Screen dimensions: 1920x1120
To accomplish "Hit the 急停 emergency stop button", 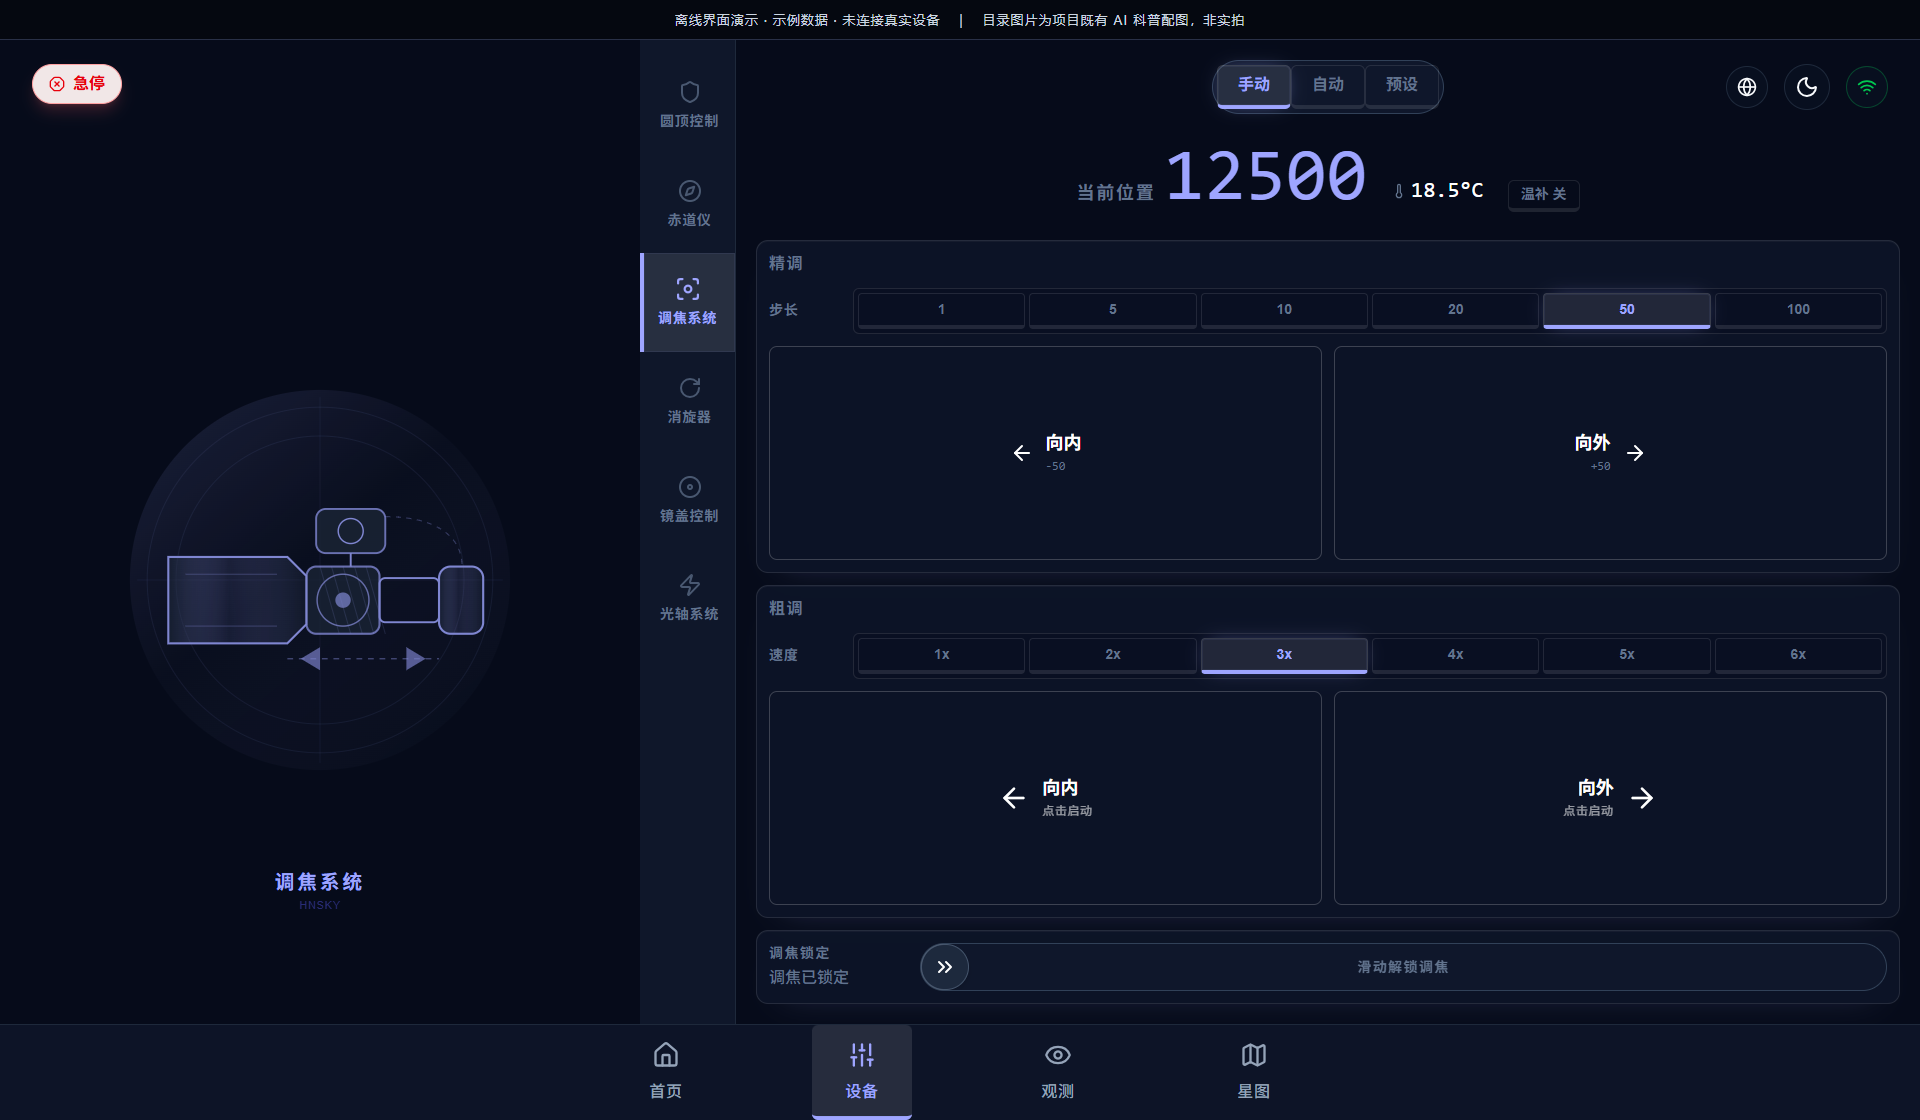I will 77,84.
